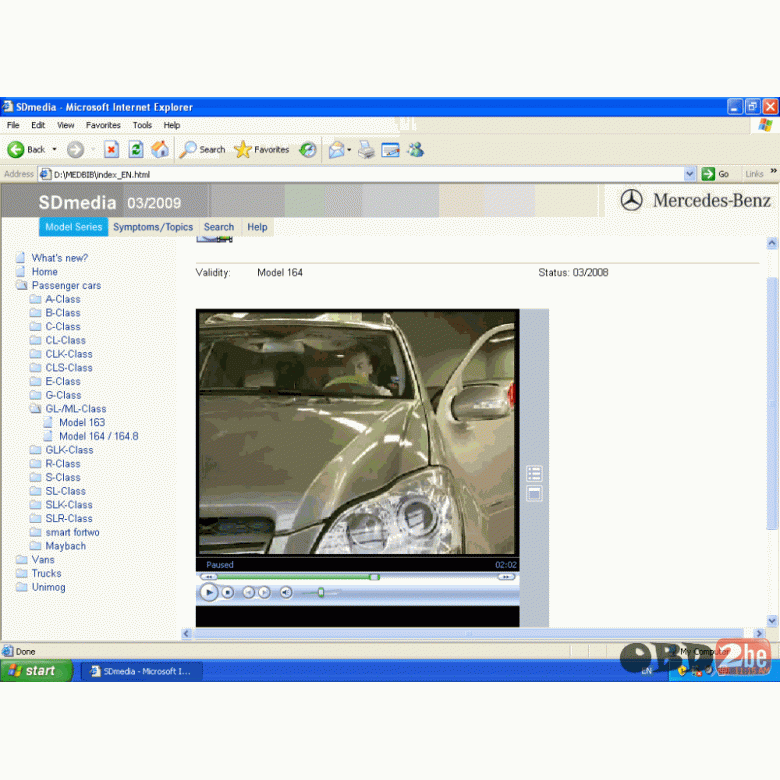Open the Edit menu
This screenshot has height=780, width=780.
point(38,125)
